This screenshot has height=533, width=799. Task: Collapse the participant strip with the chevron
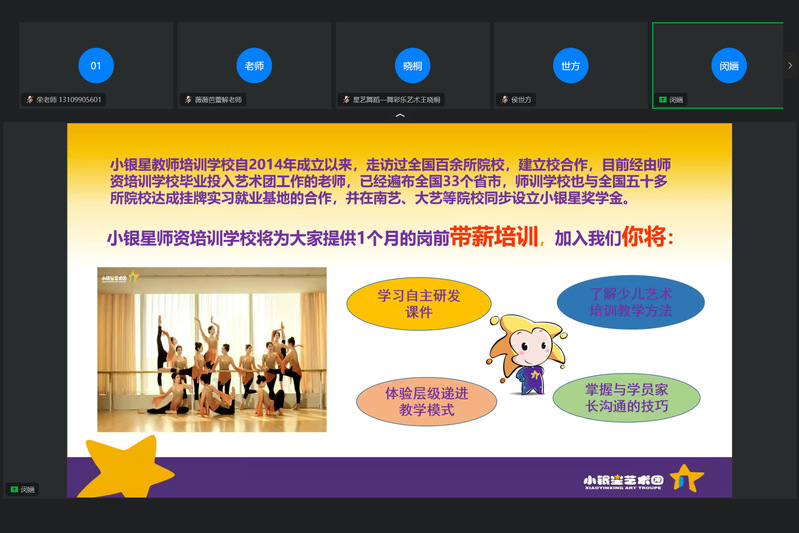pos(400,116)
